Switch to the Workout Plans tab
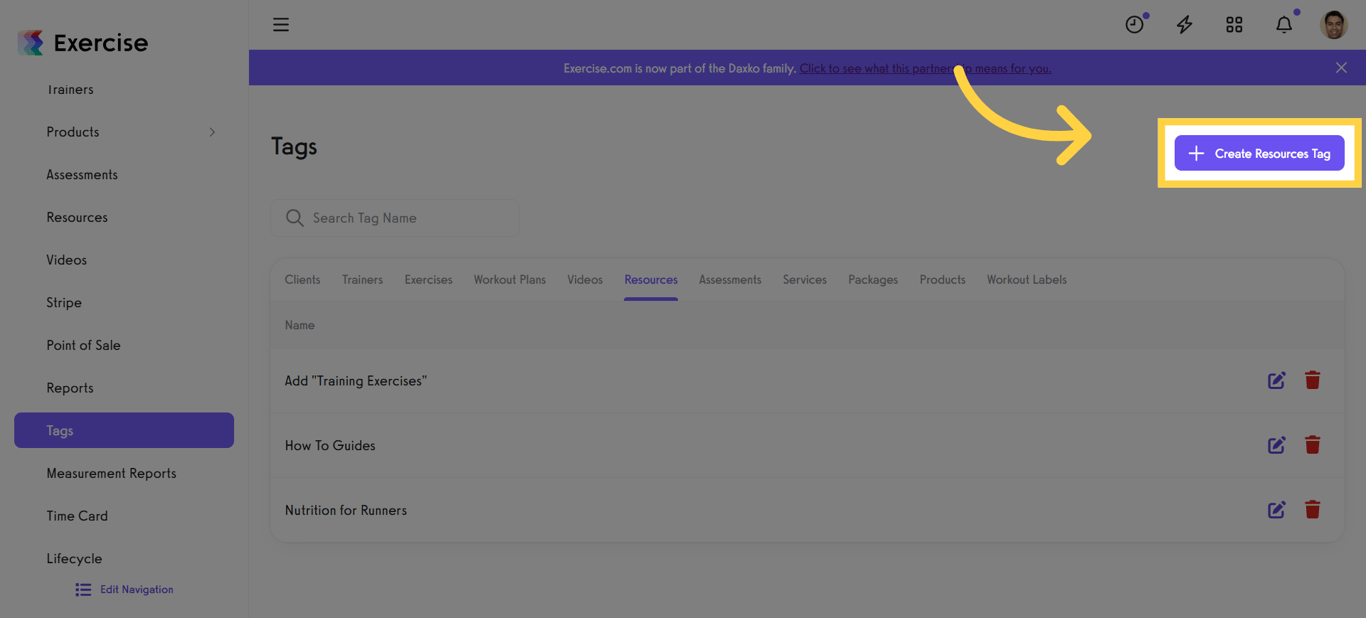This screenshot has height=618, width=1366. click(509, 280)
